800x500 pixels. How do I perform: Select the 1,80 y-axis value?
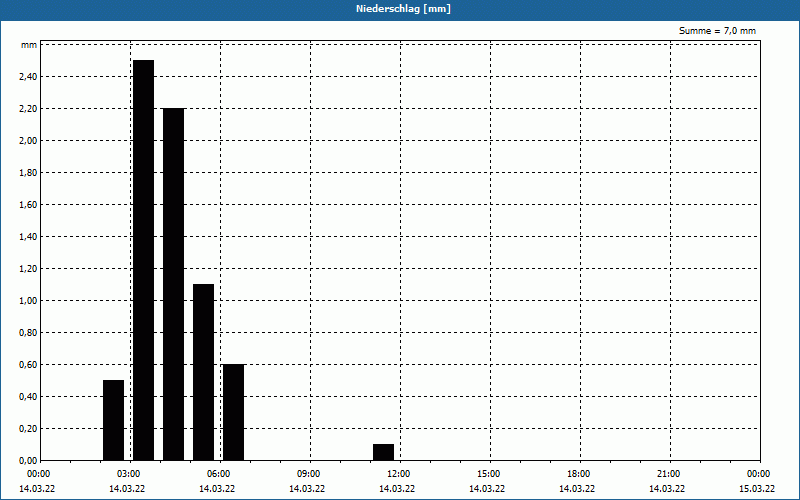coord(28,173)
